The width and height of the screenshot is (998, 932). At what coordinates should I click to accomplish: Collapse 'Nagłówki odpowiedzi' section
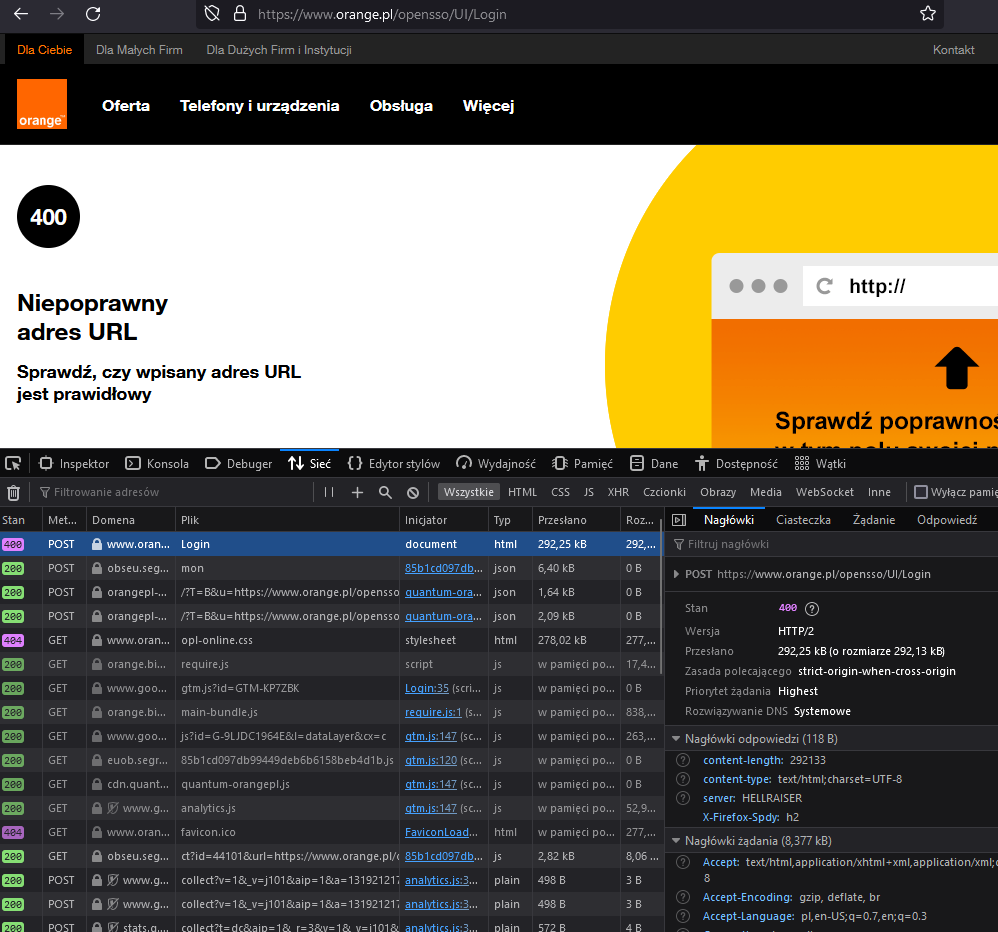(675, 739)
